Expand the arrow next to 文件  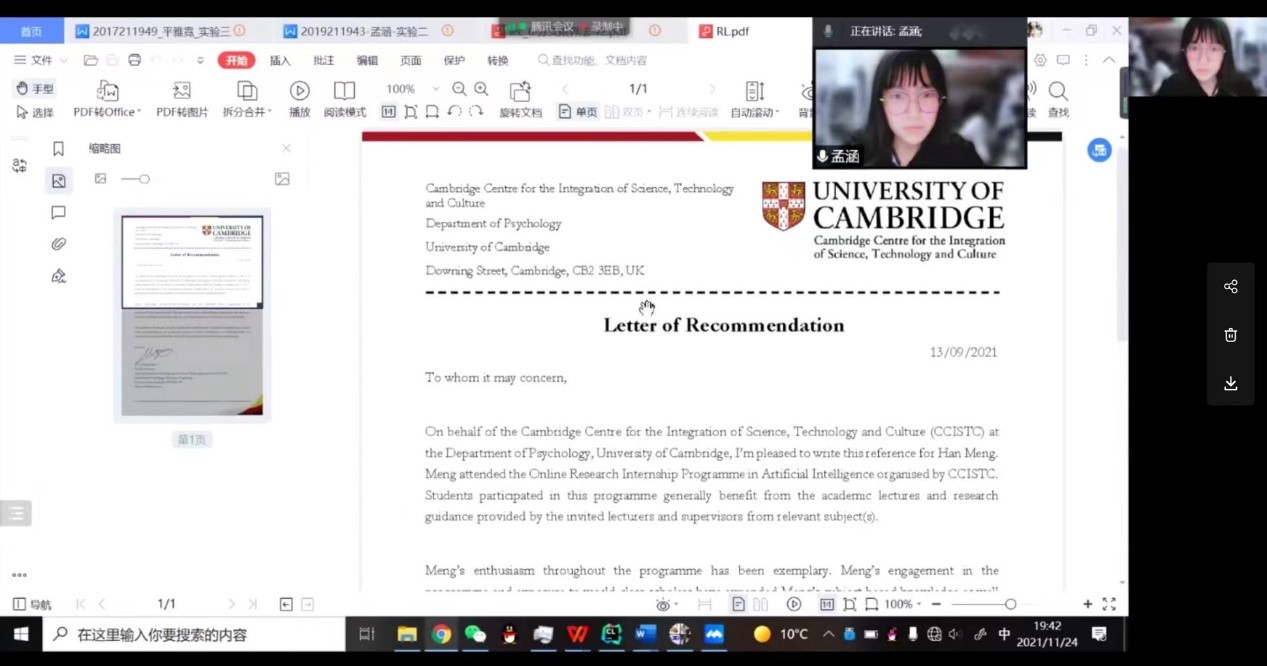pos(62,60)
